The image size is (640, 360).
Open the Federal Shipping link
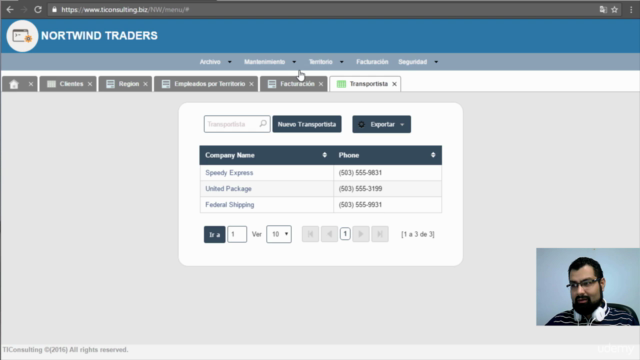click(229, 204)
